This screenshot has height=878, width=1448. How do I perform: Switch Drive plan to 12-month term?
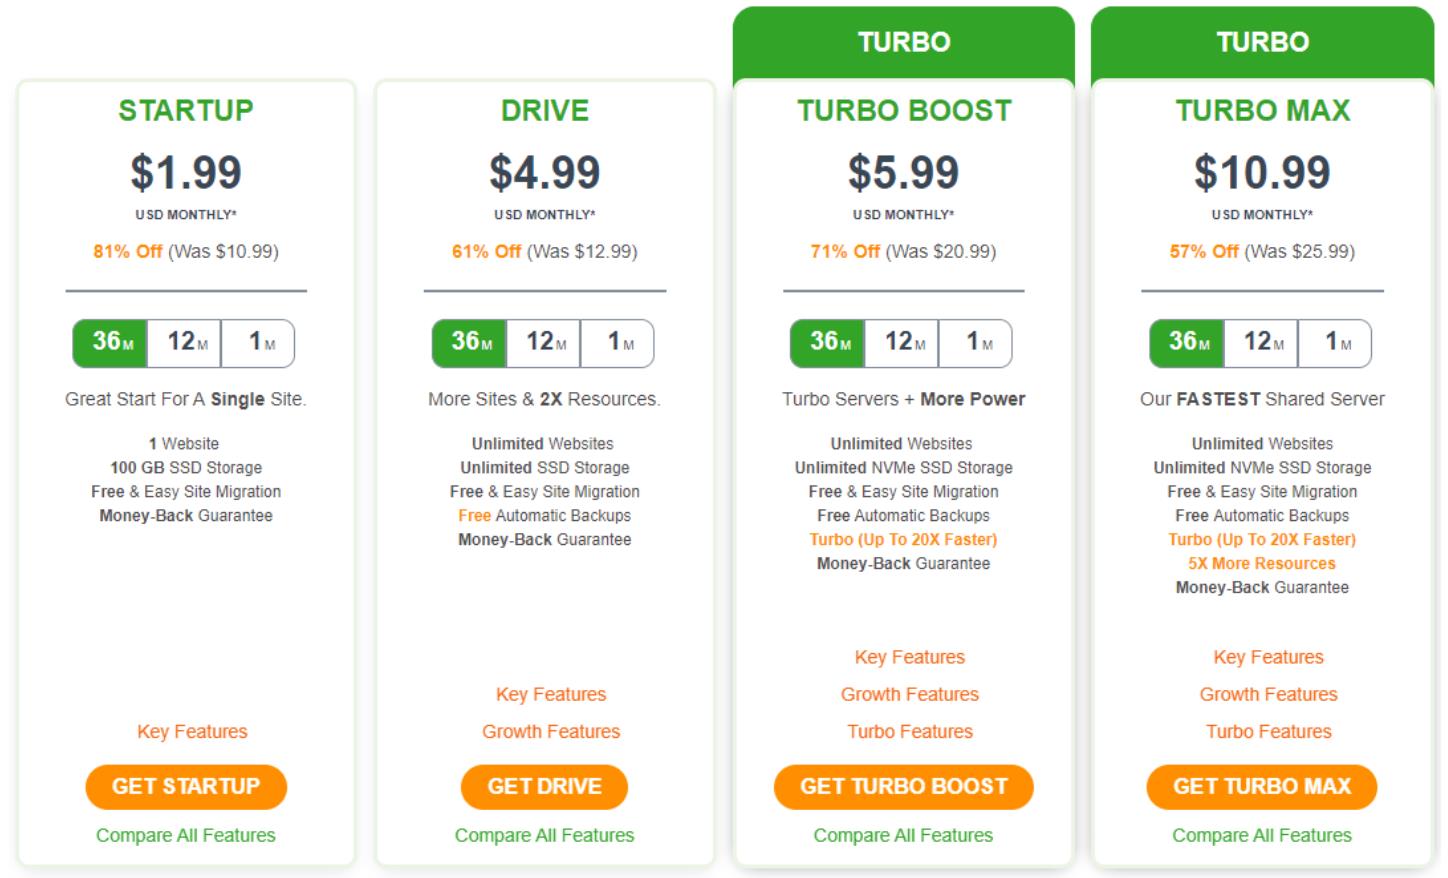(x=544, y=343)
